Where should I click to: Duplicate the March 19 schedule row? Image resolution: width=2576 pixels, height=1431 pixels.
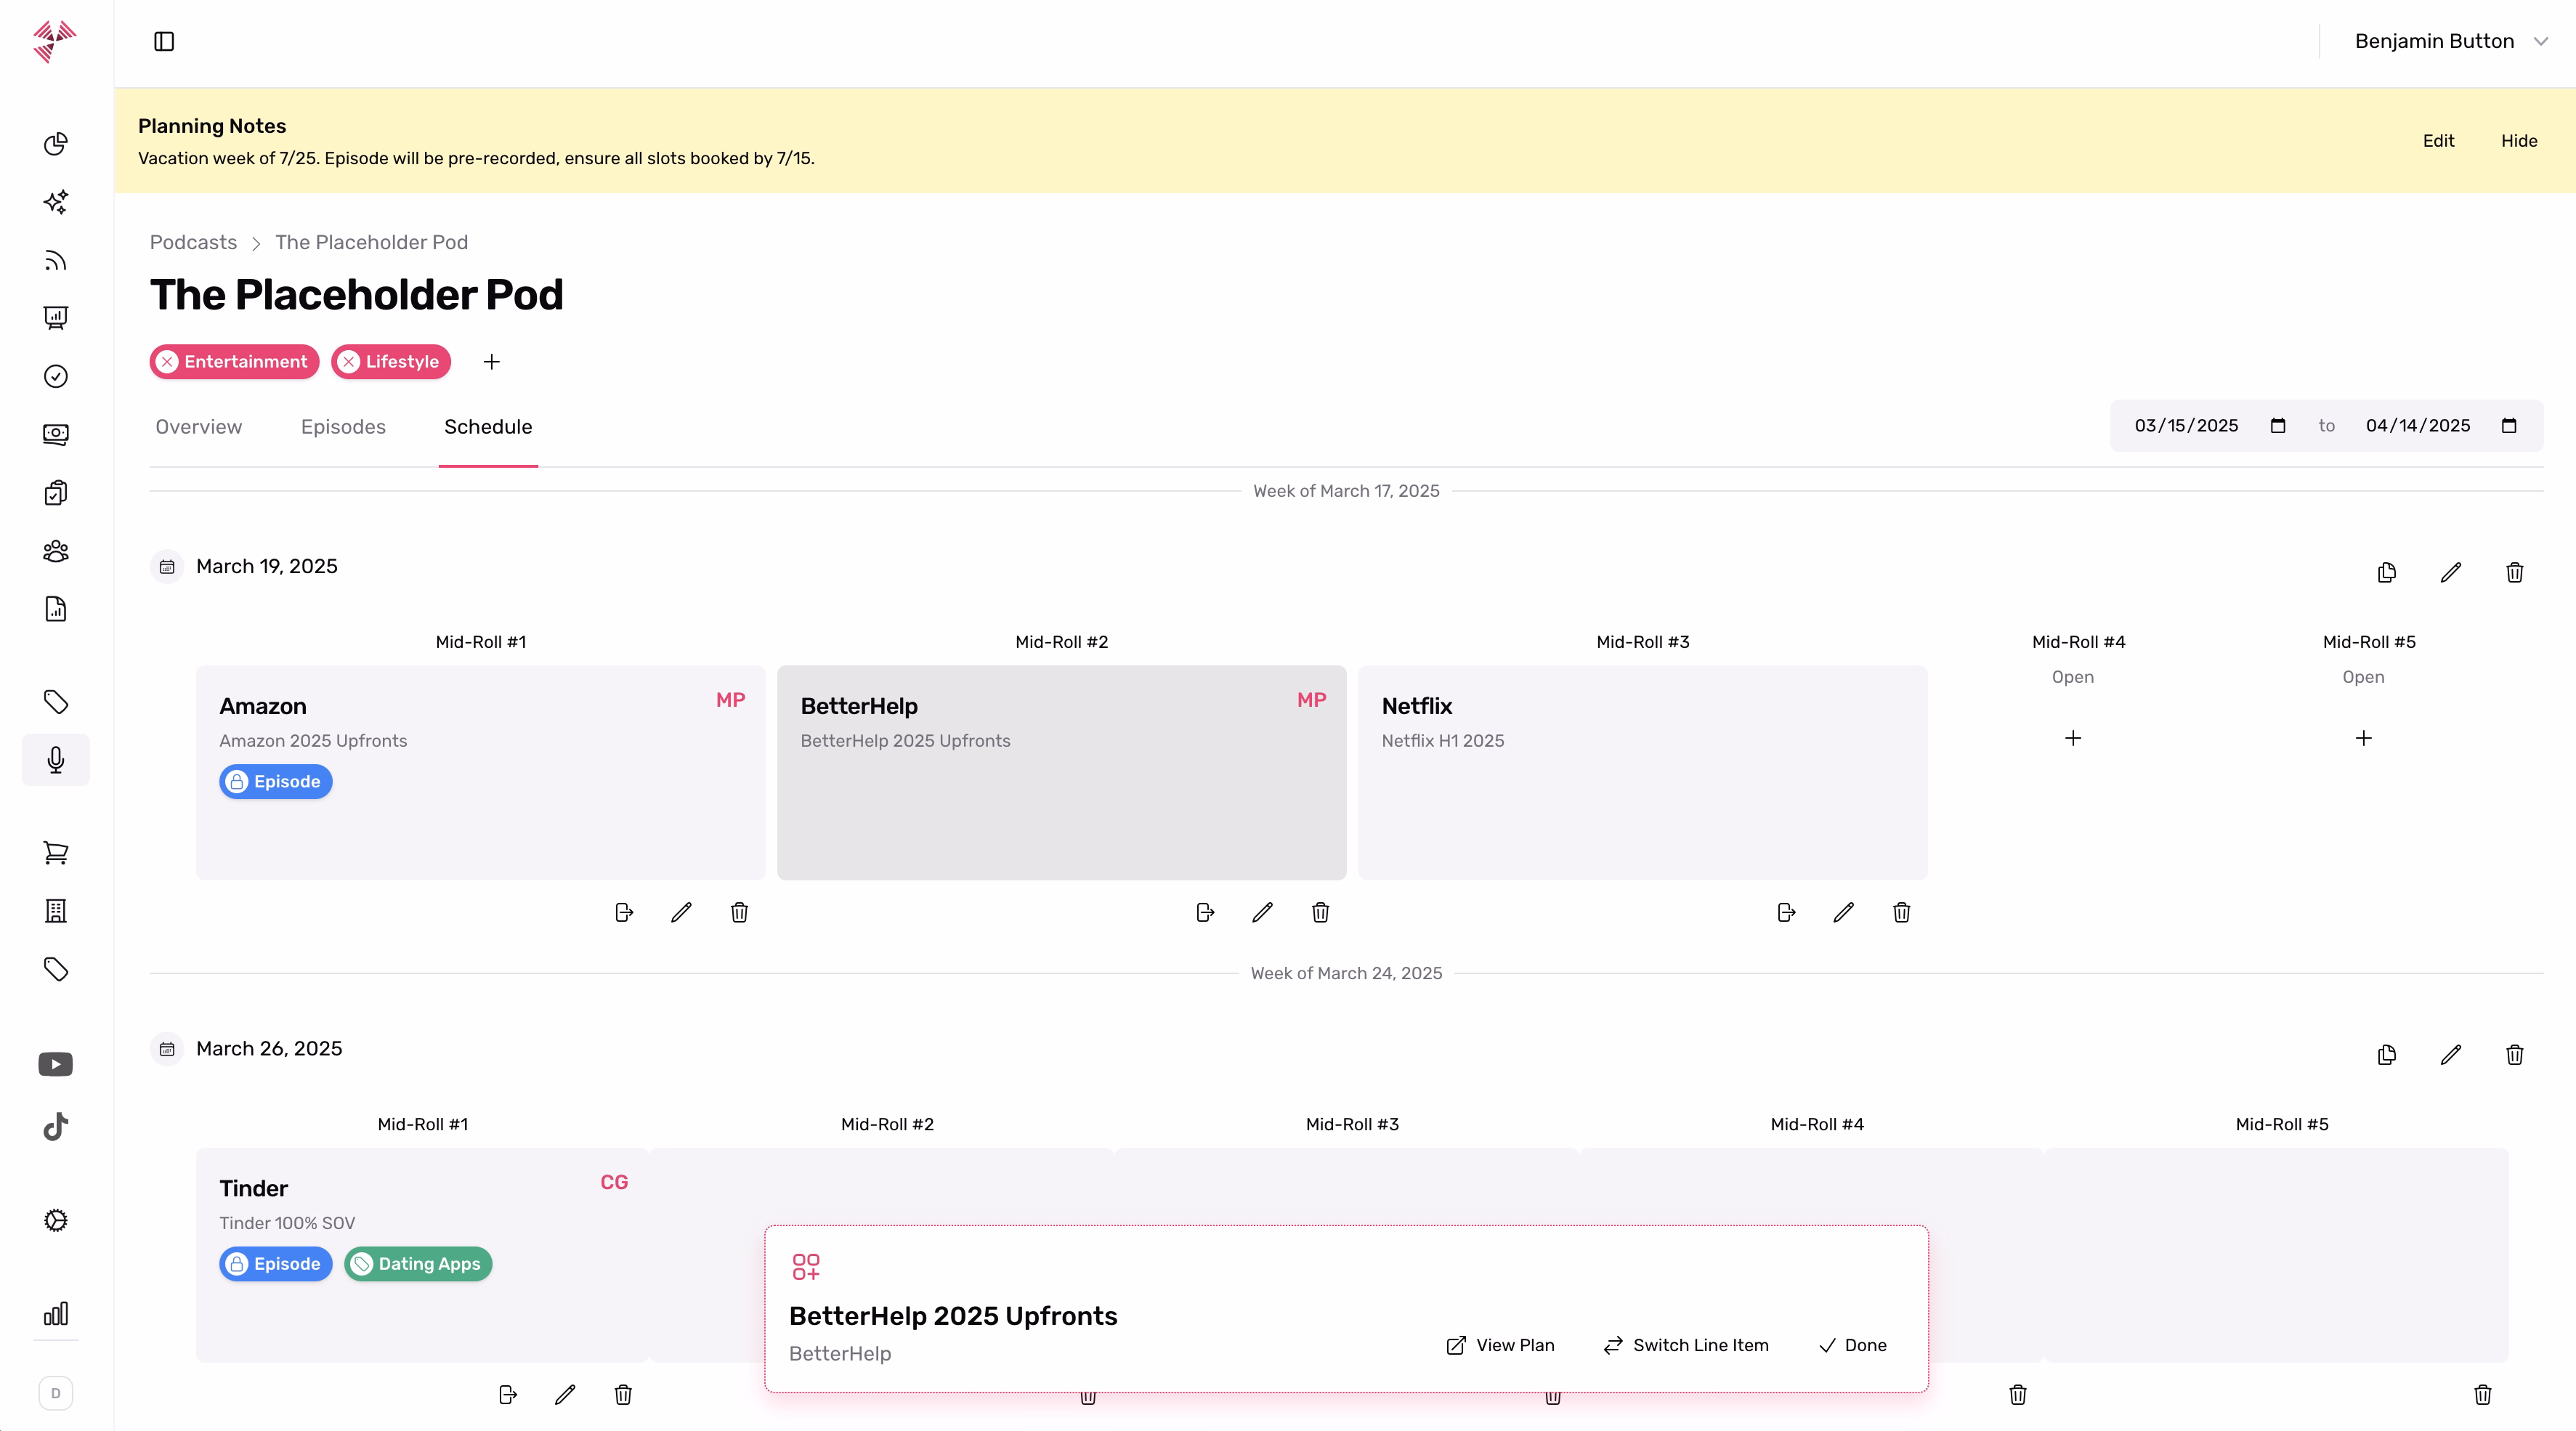[x=2387, y=572]
